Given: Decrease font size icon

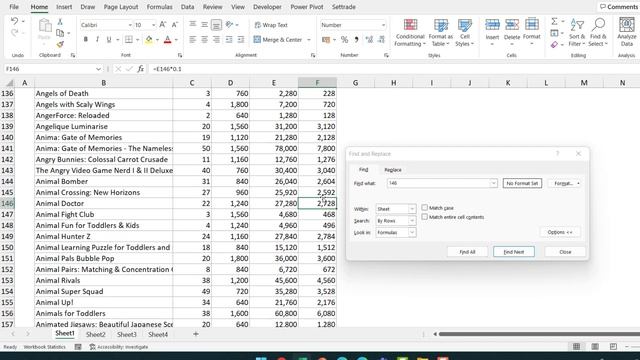Looking at the screenshot, I should pyautogui.click(x=175, y=25).
